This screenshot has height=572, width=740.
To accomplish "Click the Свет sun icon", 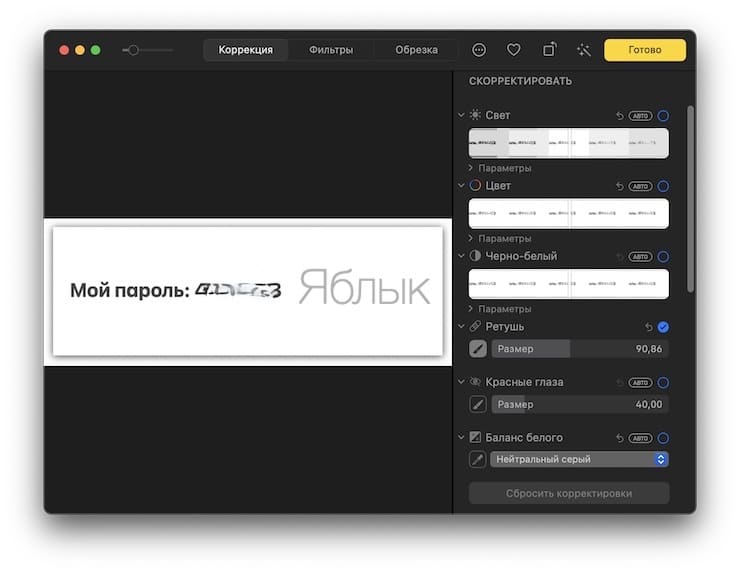I will (475, 115).
